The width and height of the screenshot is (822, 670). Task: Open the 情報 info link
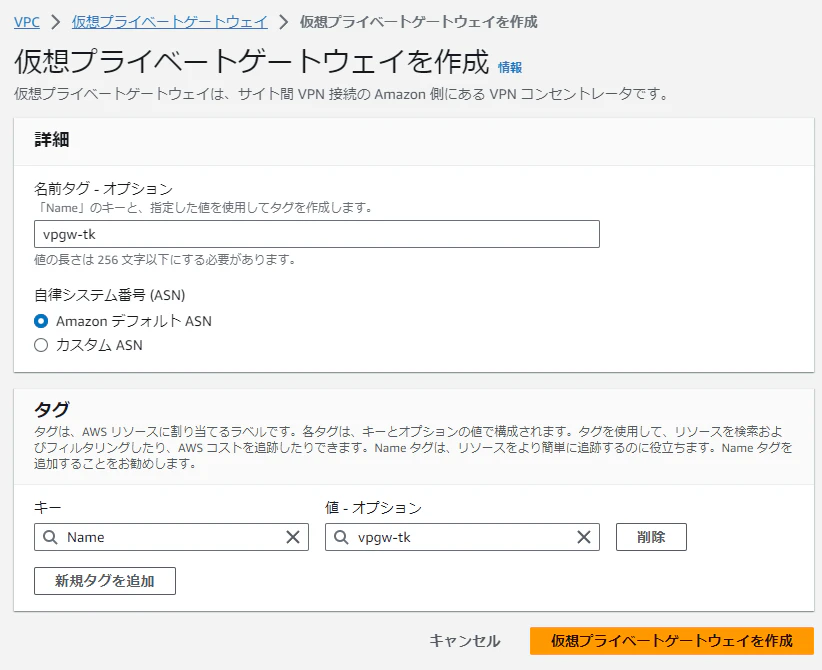click(x=510, y=67)
